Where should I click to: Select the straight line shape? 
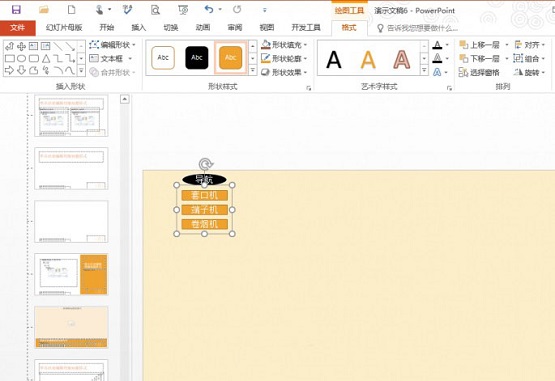(58, 46)
